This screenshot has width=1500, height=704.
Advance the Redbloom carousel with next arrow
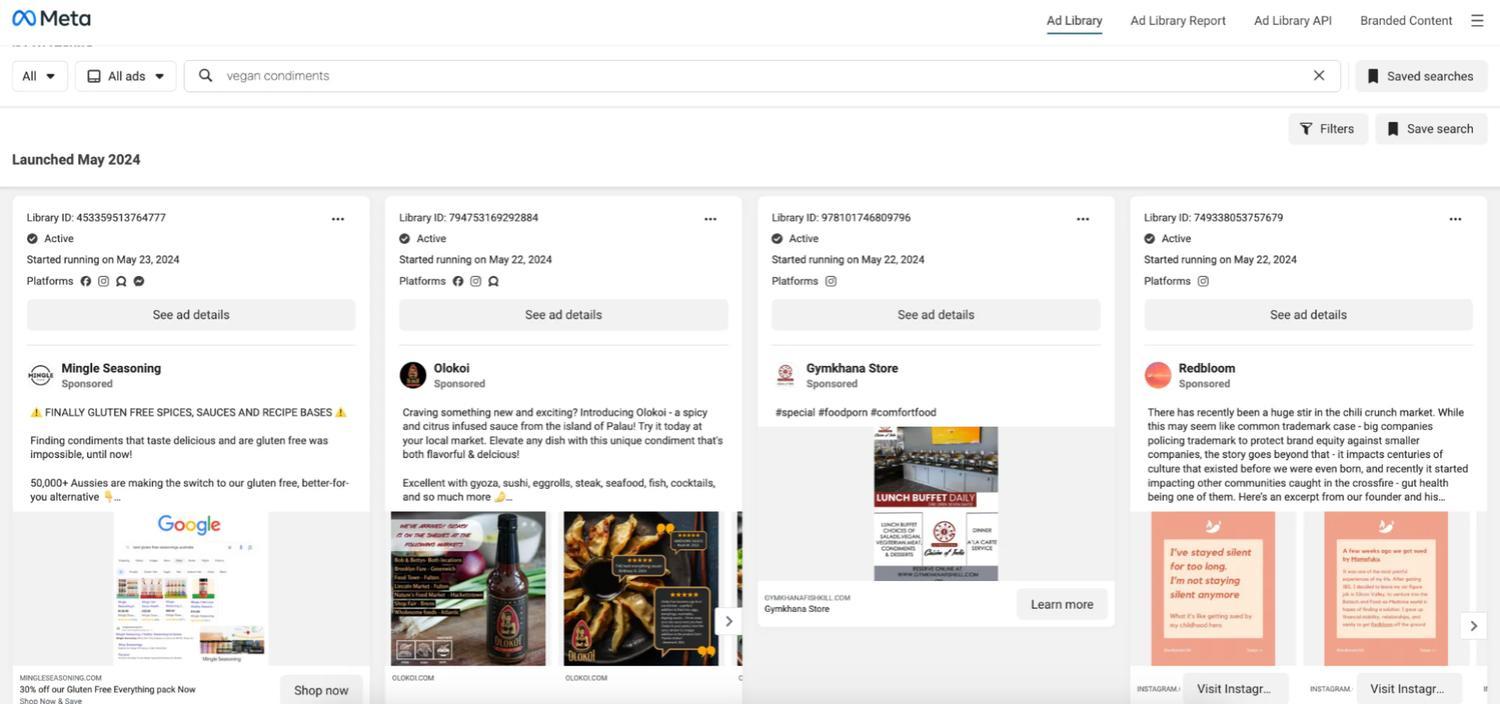[x=1473, y=626]
